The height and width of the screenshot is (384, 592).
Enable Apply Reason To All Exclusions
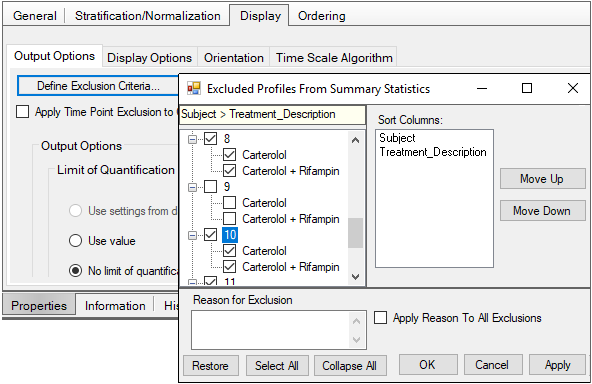tap(381, 318)
